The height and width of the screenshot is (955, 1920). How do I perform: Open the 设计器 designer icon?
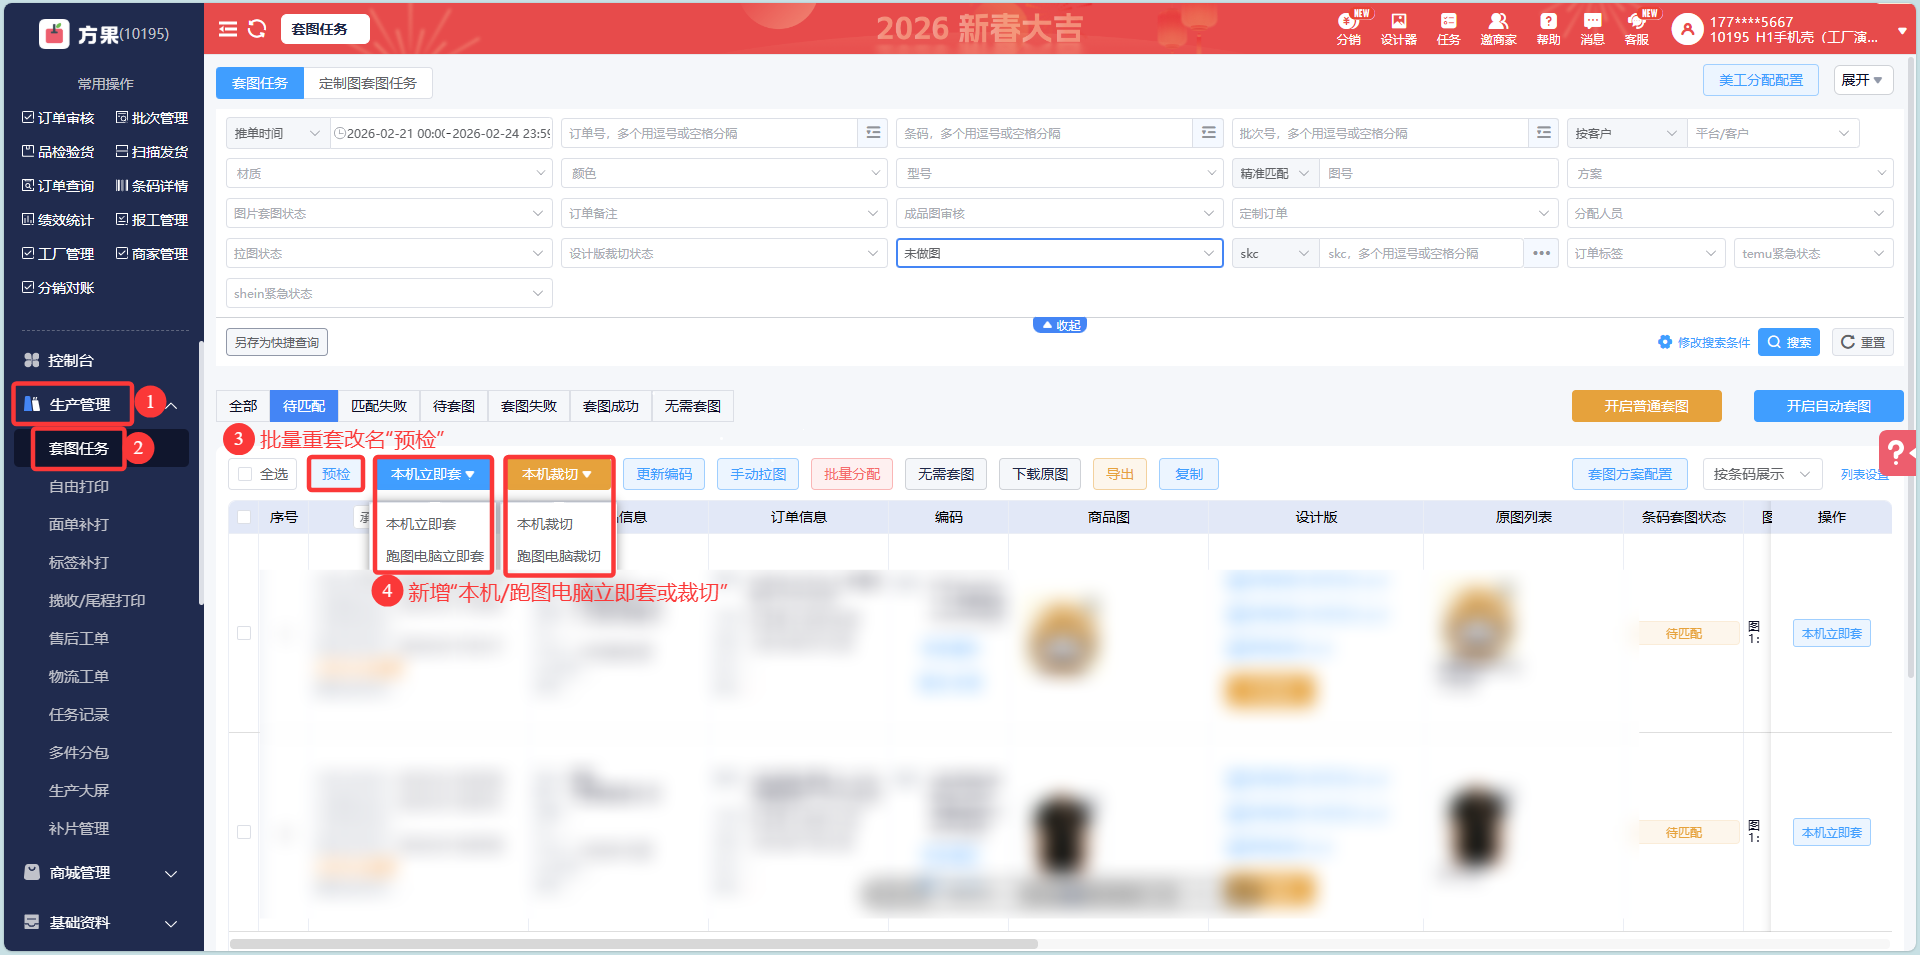coord(1398,29)
